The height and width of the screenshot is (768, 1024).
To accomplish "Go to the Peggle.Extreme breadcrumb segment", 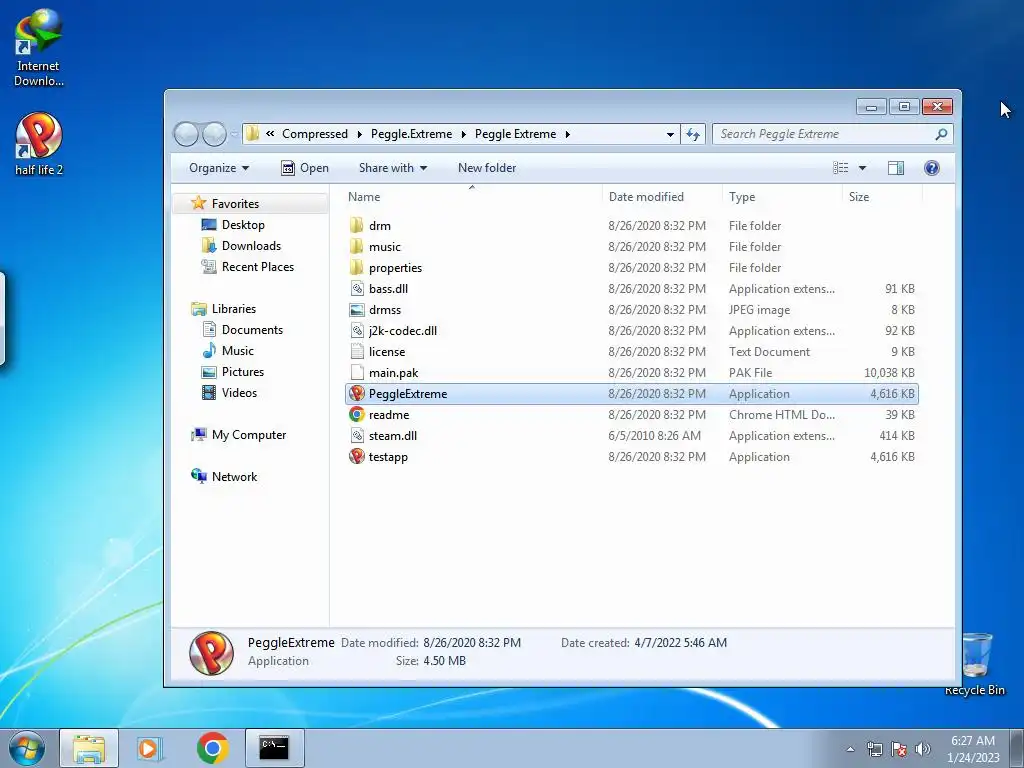I will click(411, 134).
